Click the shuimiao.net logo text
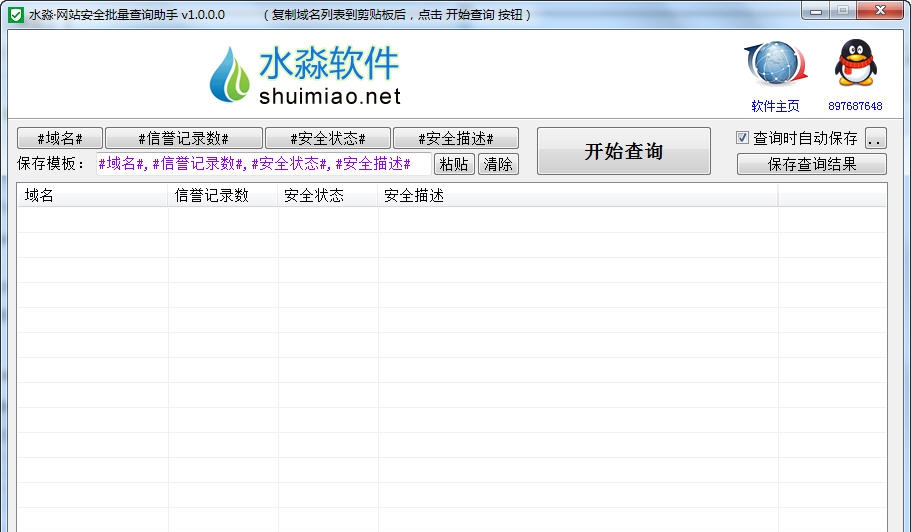The height and width of the screenshot is (532, 911). (x=330, y=96)
